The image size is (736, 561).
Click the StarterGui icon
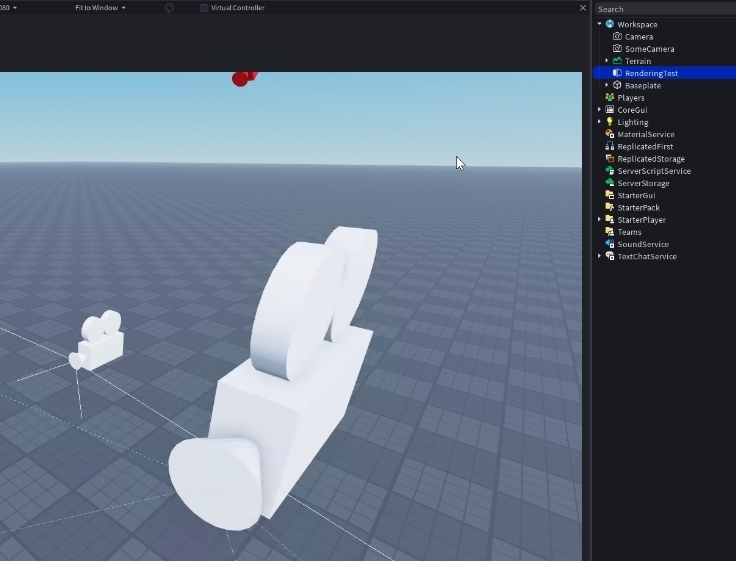pyautogui.click(x=610, y=195)
